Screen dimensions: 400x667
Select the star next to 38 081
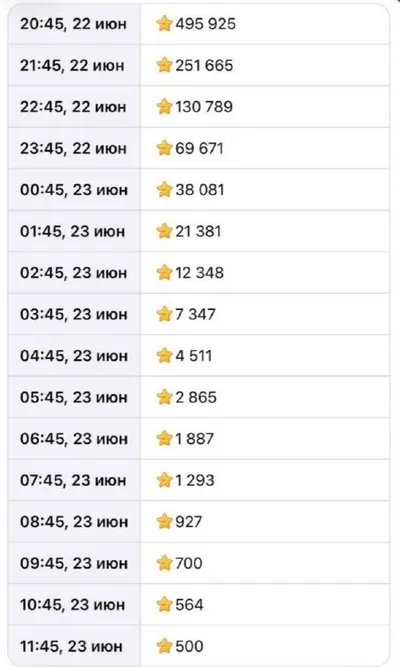click(164, 189)
